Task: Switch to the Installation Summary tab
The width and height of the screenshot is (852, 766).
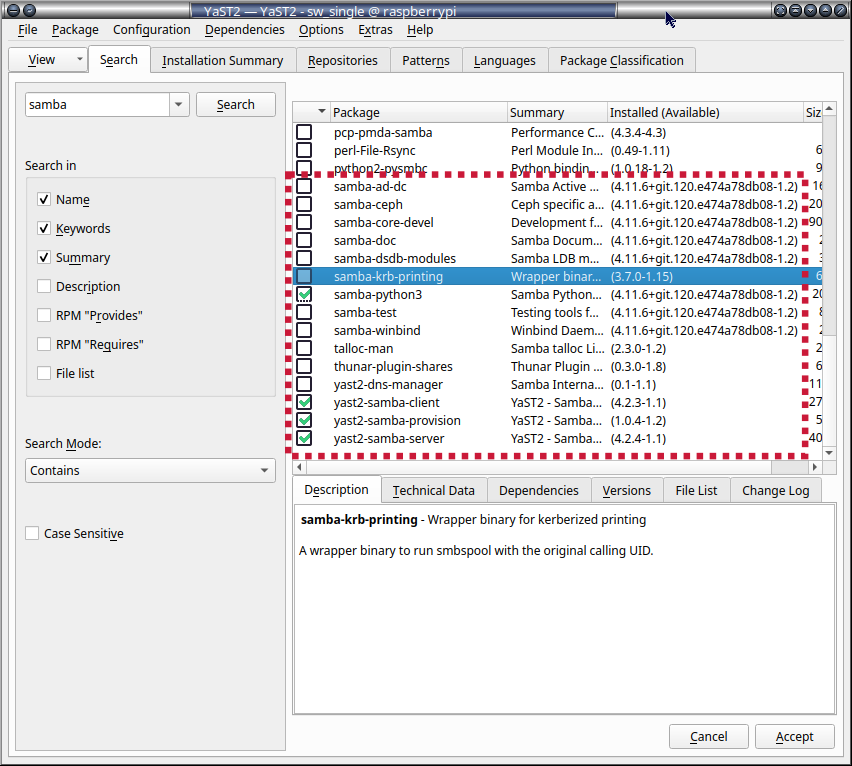Action: (222, 61)
